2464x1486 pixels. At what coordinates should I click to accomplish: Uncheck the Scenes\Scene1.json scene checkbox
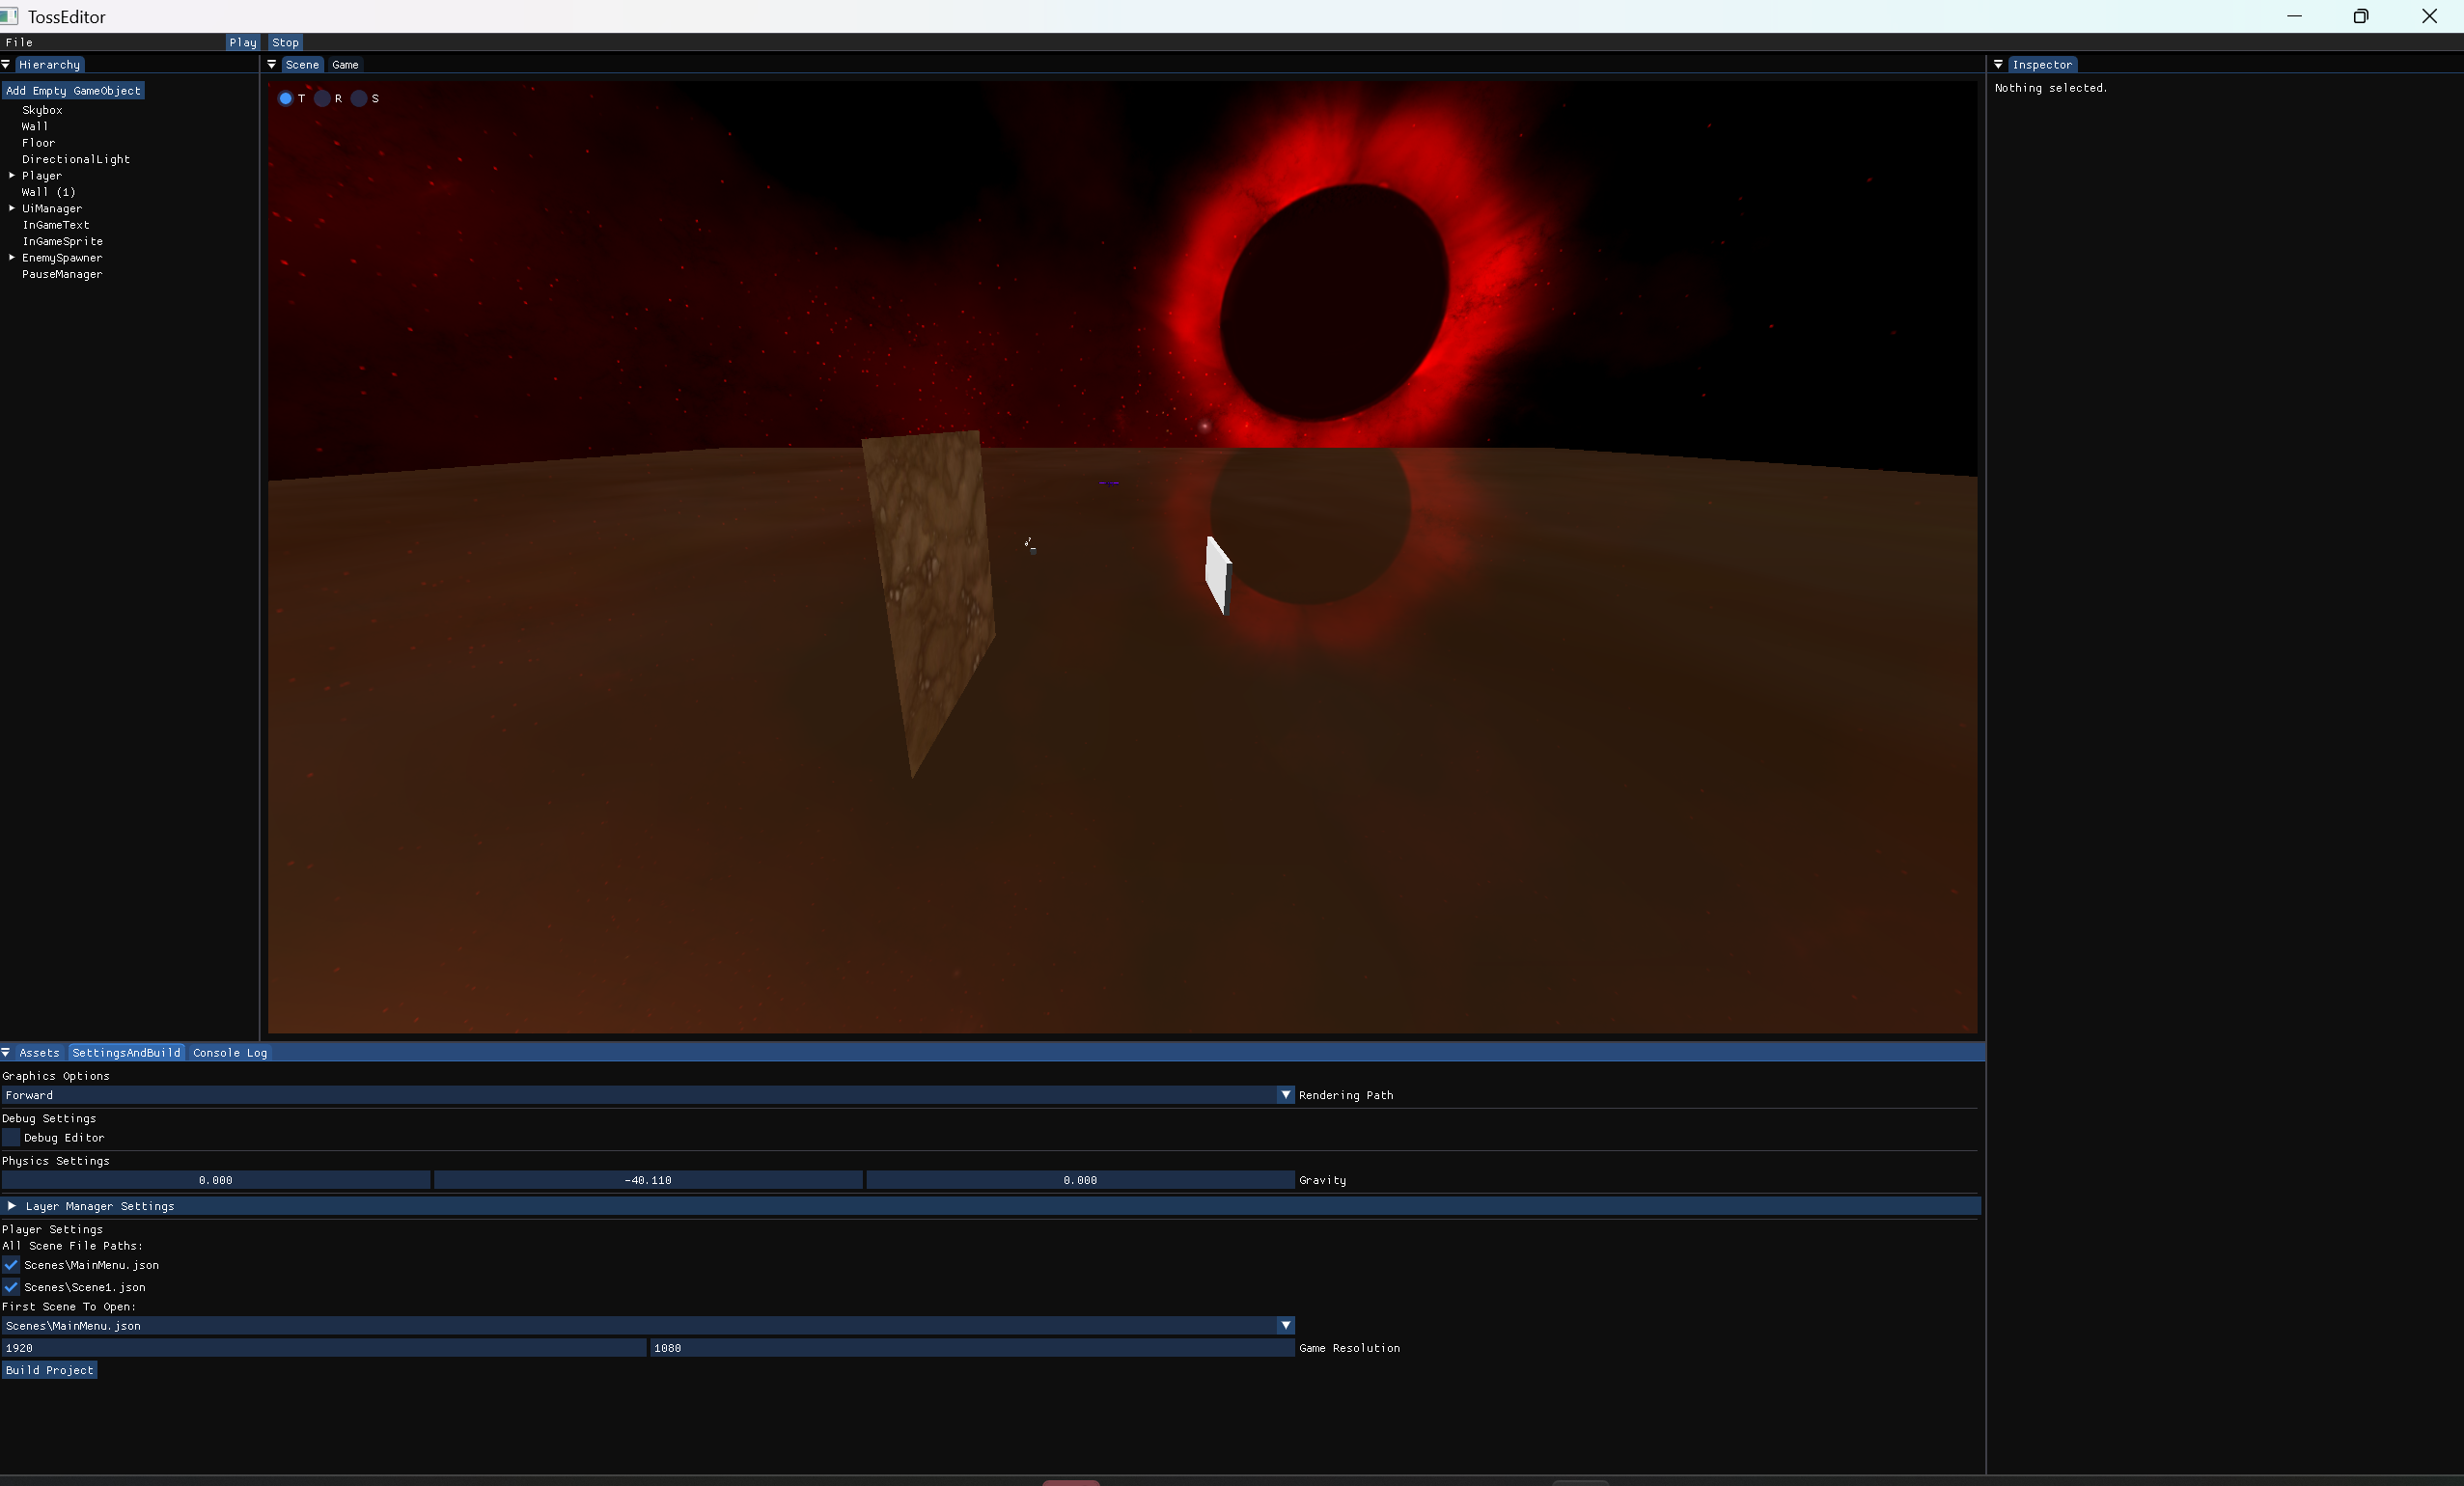click(x=11, y=1287)
